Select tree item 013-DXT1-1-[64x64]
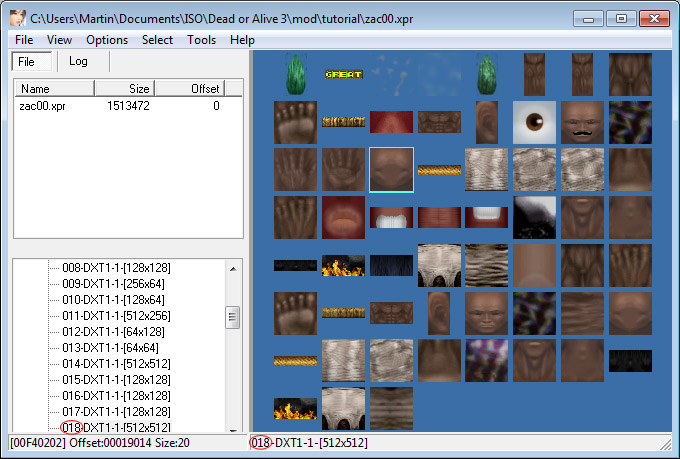Viewport: 680px width, 459px height. coord(110,348)
